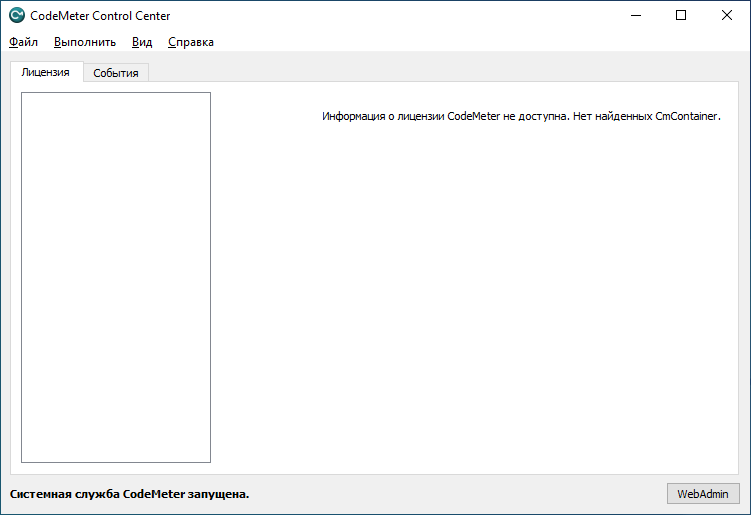Click the CodeMeter app icon in title bar
Image resolution: width=752 pixels, height=515 pixels.
click(17, 15)
